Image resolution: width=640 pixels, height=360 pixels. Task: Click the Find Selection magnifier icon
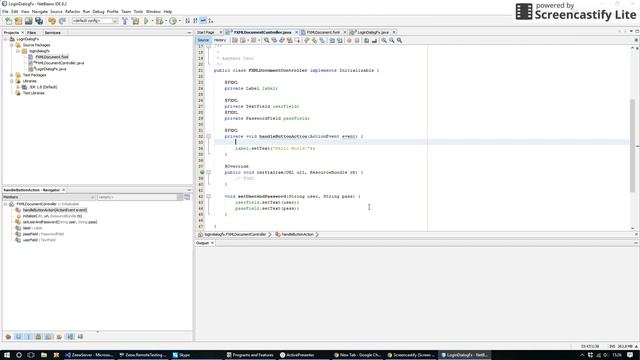coord(267,40)
